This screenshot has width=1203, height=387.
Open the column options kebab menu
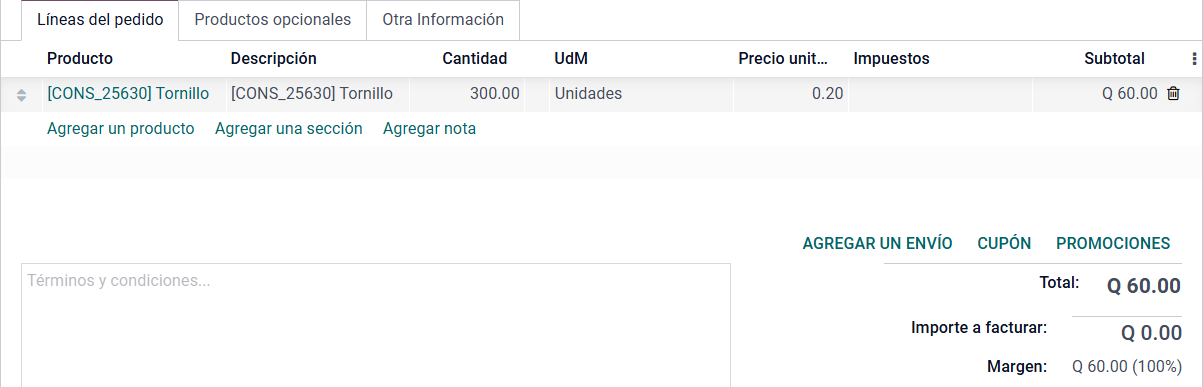(x=1194, y=59)
